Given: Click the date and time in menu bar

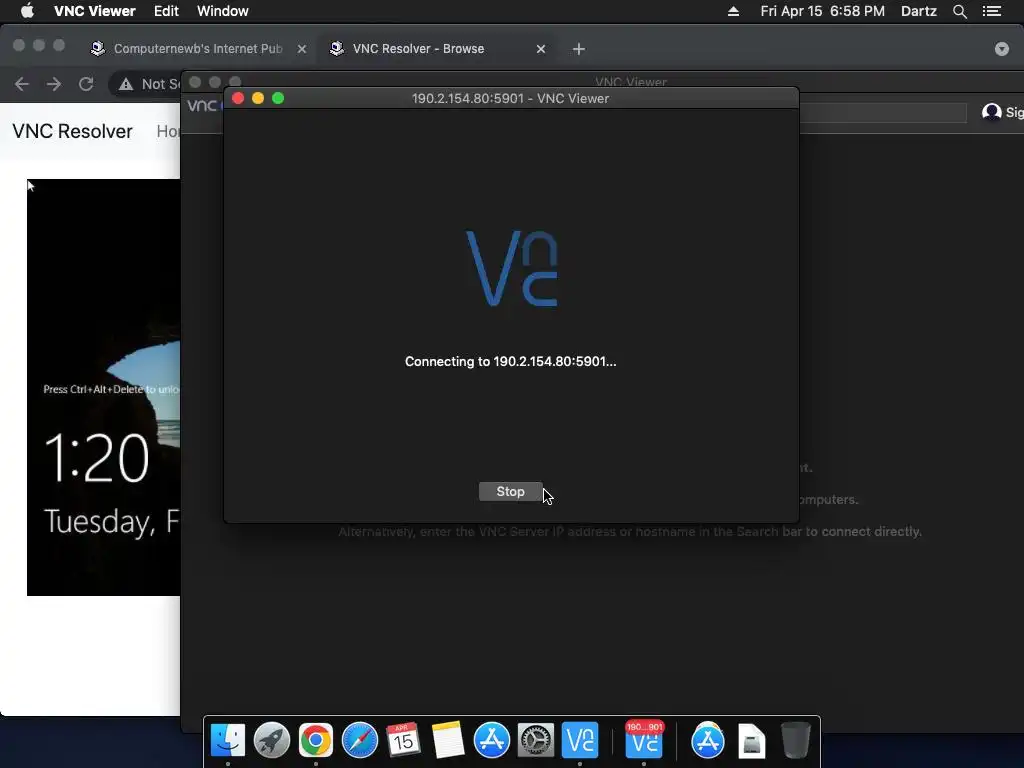Looking at the screenshot, I should [822, 11].
